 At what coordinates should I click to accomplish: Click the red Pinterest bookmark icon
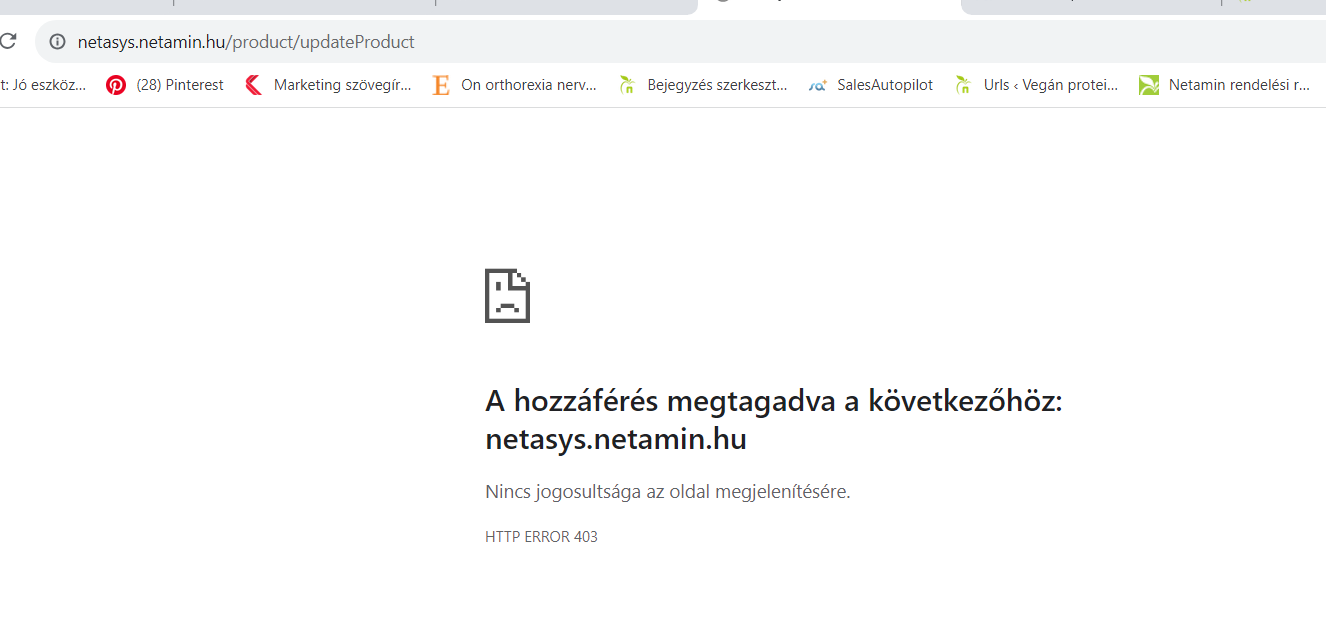pos(116,85)
